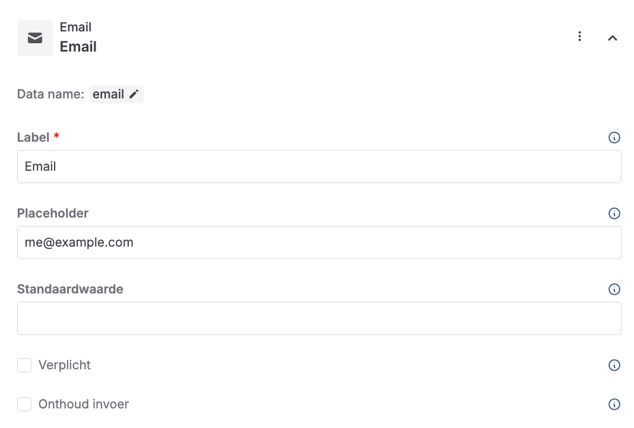Click the bold Email panel title

tap(78, 47)
